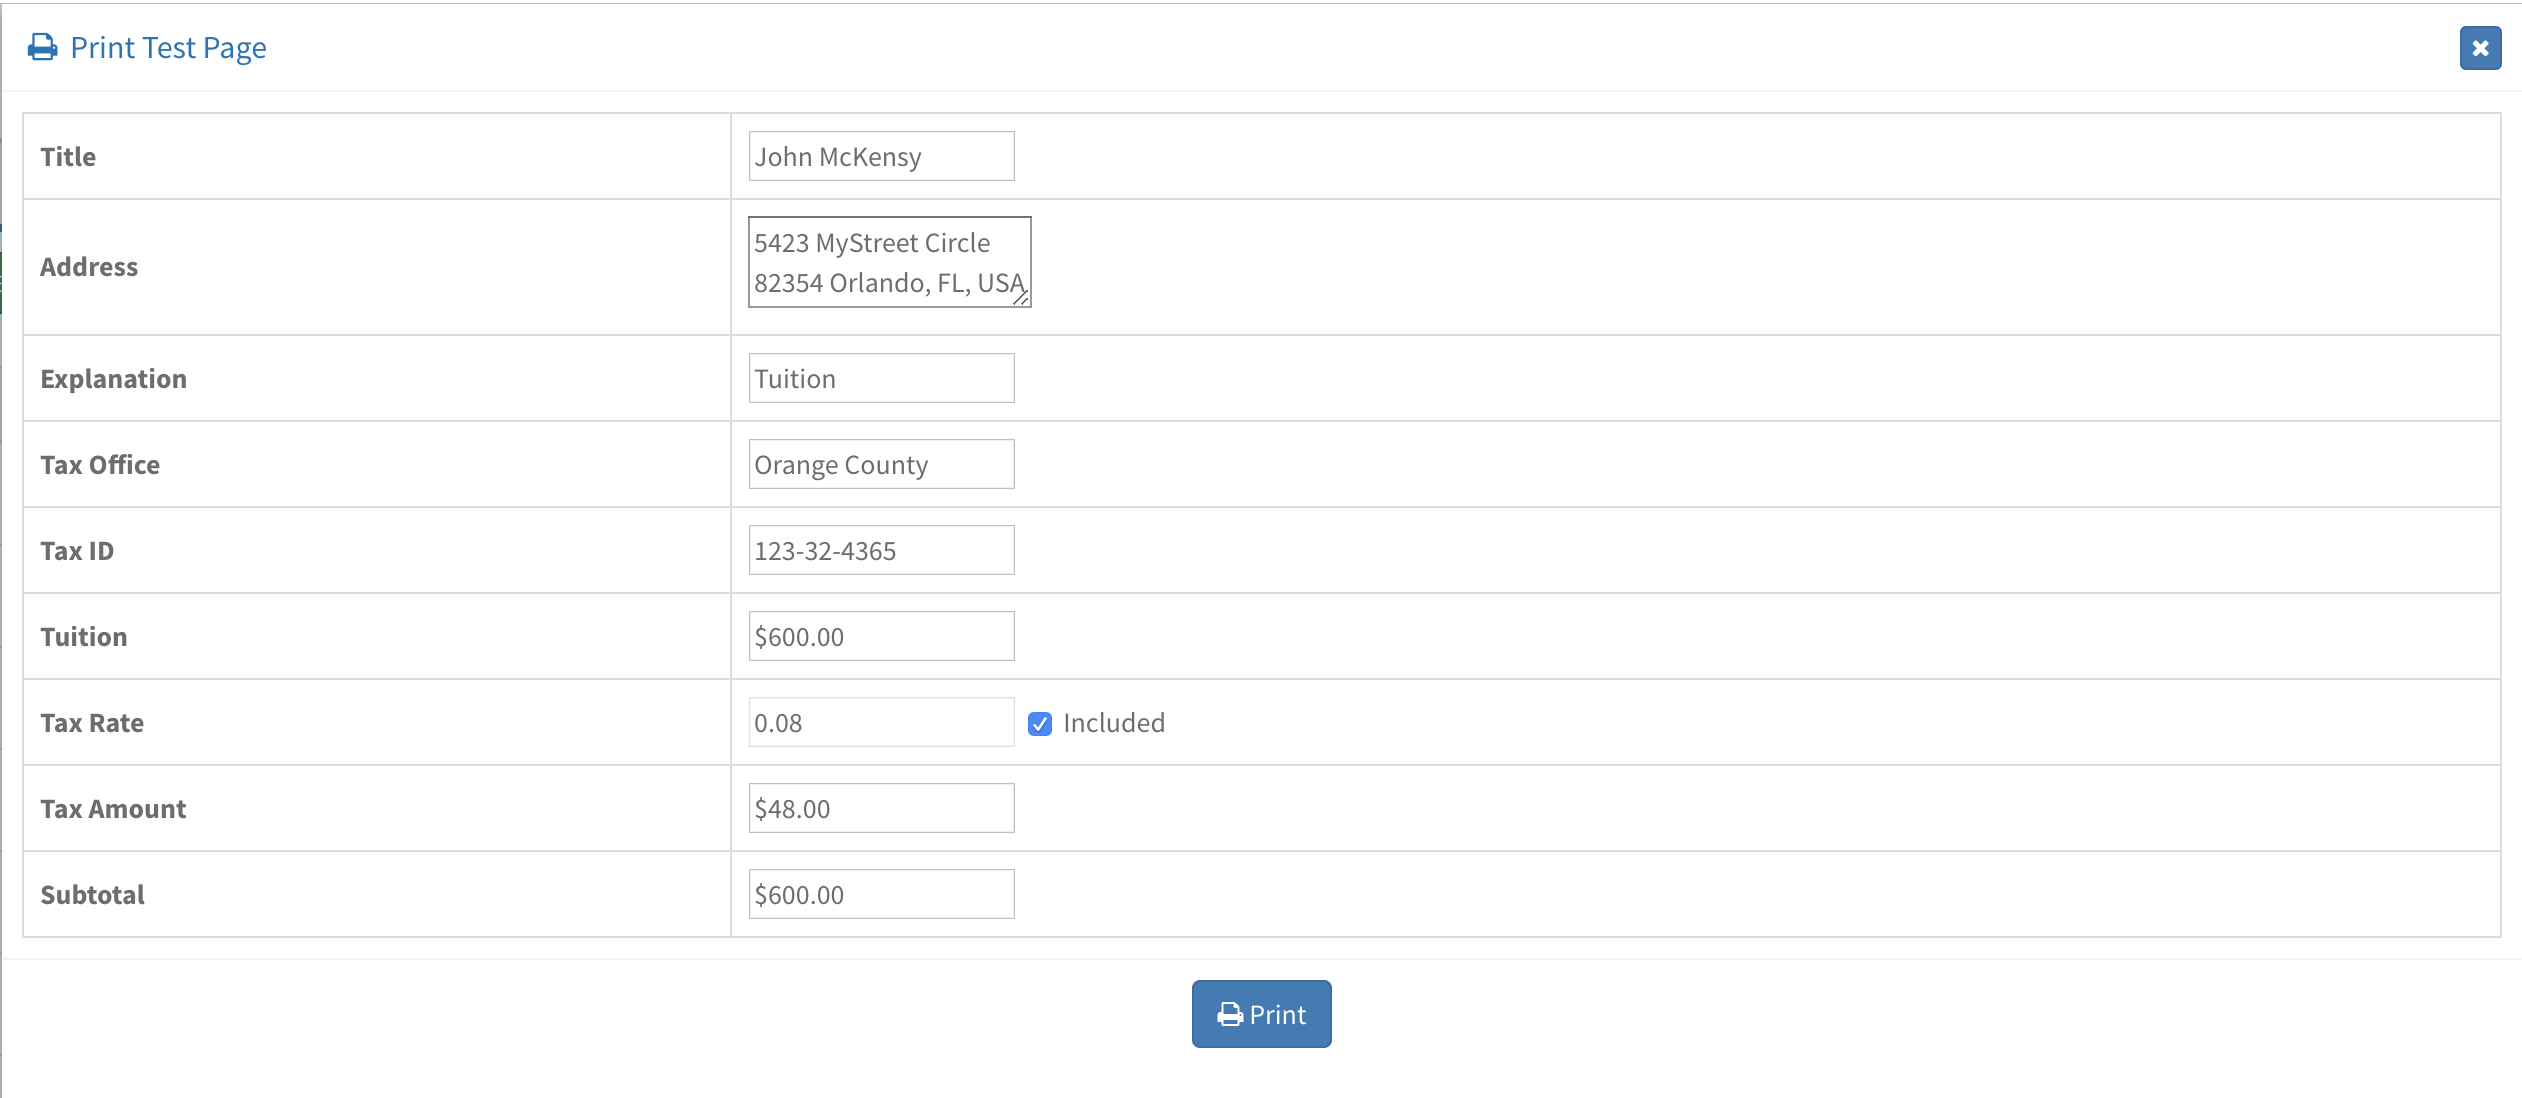Screen dimensions: 2522x1098
Task: Select the Tax Rate input showing 0.08
Action: tap(881, 723)
